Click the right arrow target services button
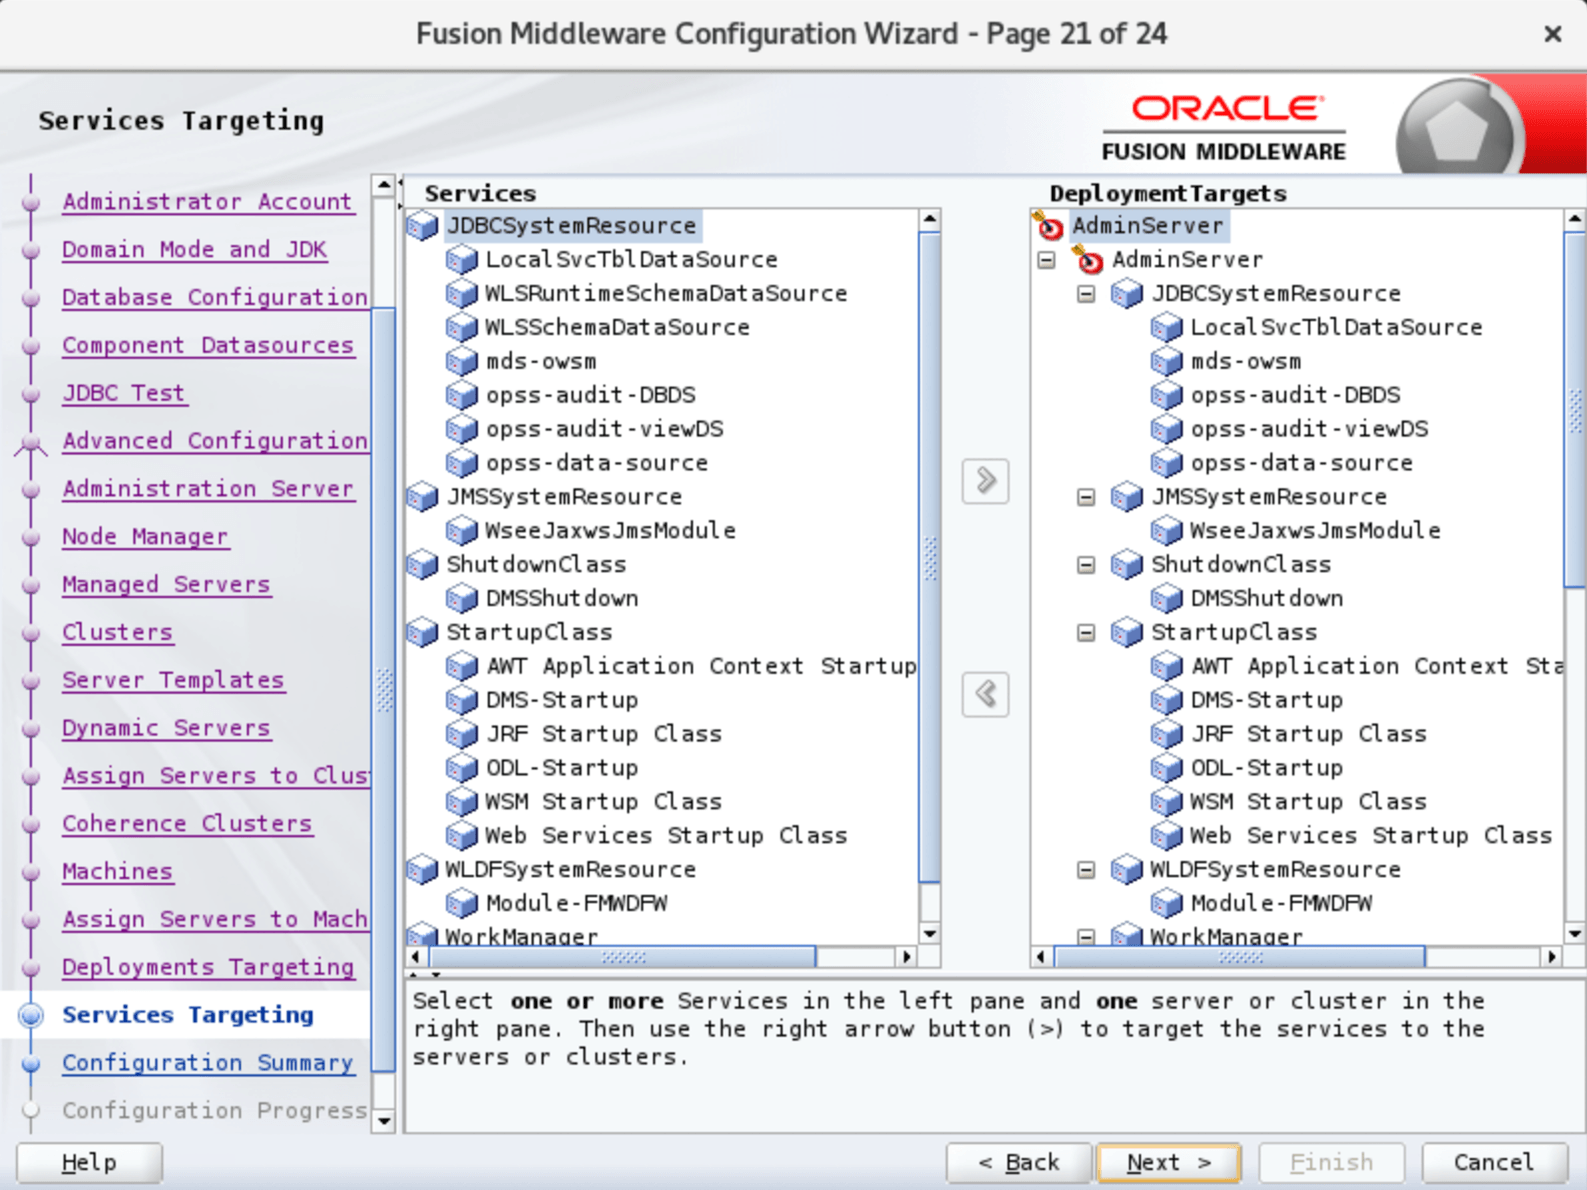 pos(985,481)
